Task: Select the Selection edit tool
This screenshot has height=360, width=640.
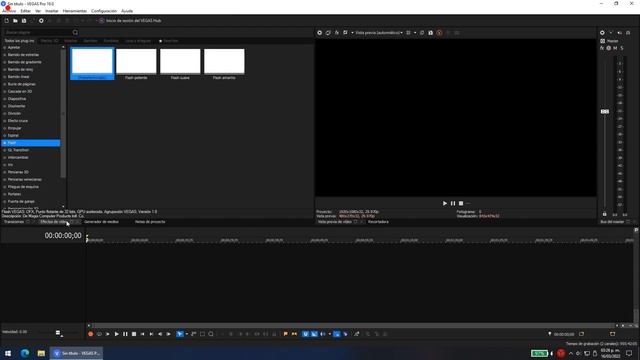Action: tap(202, 334)
